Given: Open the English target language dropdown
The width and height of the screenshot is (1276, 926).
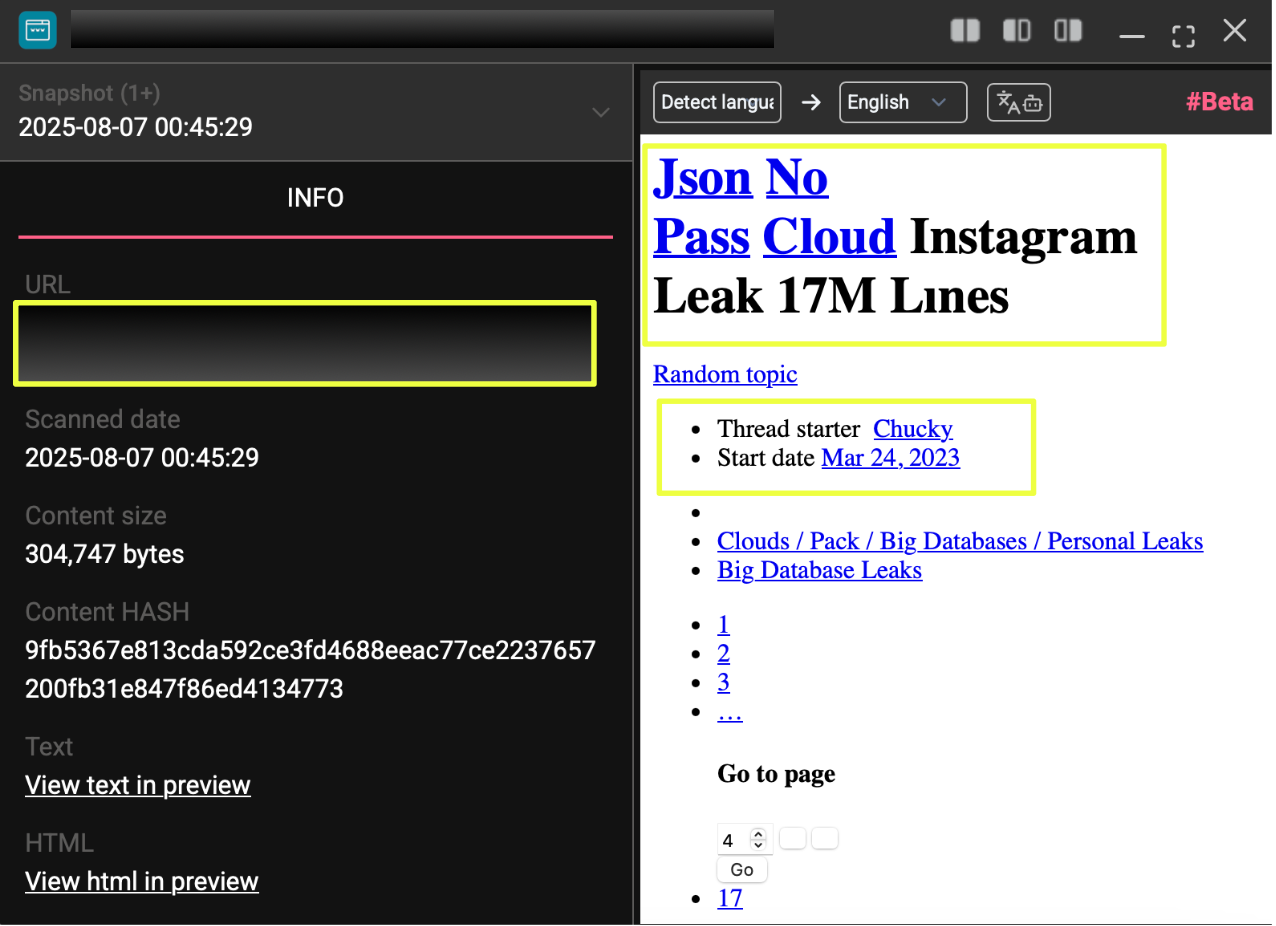Looking at the screenshot, I should tap(902, 102).
